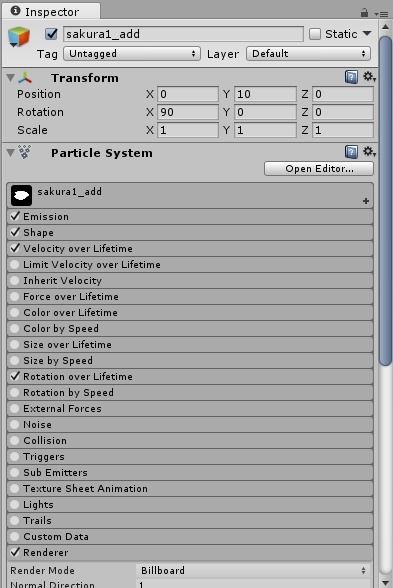The height and width of the screenshot is (588, 393).
Task: Disable Rotation over Lifetime module checkmark
Action: coord(15,376)
